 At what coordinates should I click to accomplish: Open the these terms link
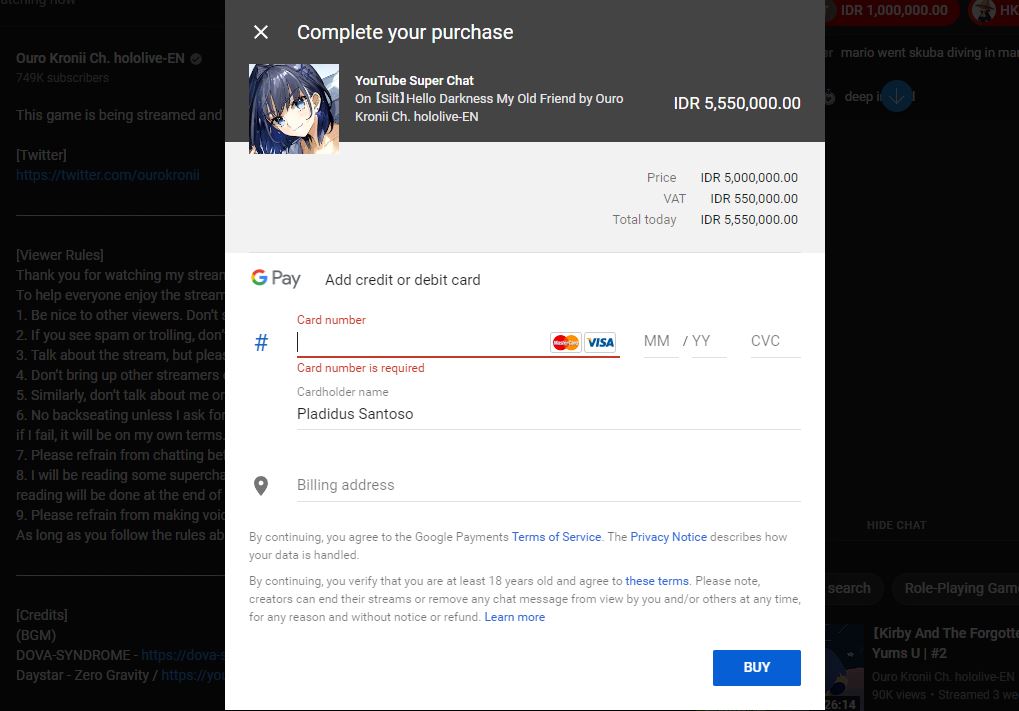[656, 581]
